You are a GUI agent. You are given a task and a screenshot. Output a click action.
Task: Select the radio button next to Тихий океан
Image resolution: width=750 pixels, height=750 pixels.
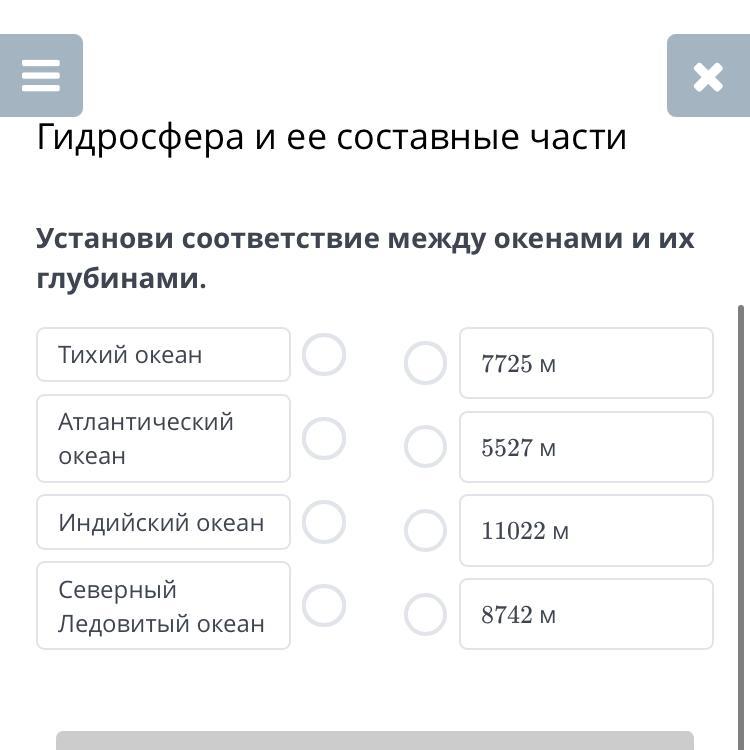(x=324, y=355)
